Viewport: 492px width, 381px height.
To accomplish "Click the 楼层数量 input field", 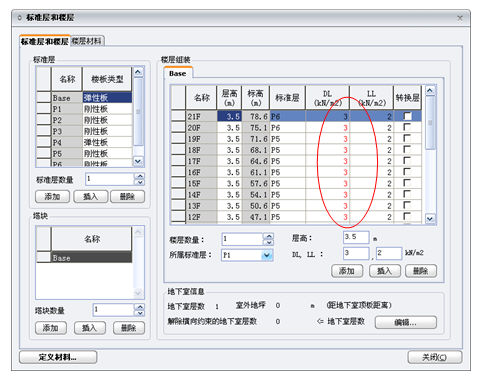I will (243, 239).
